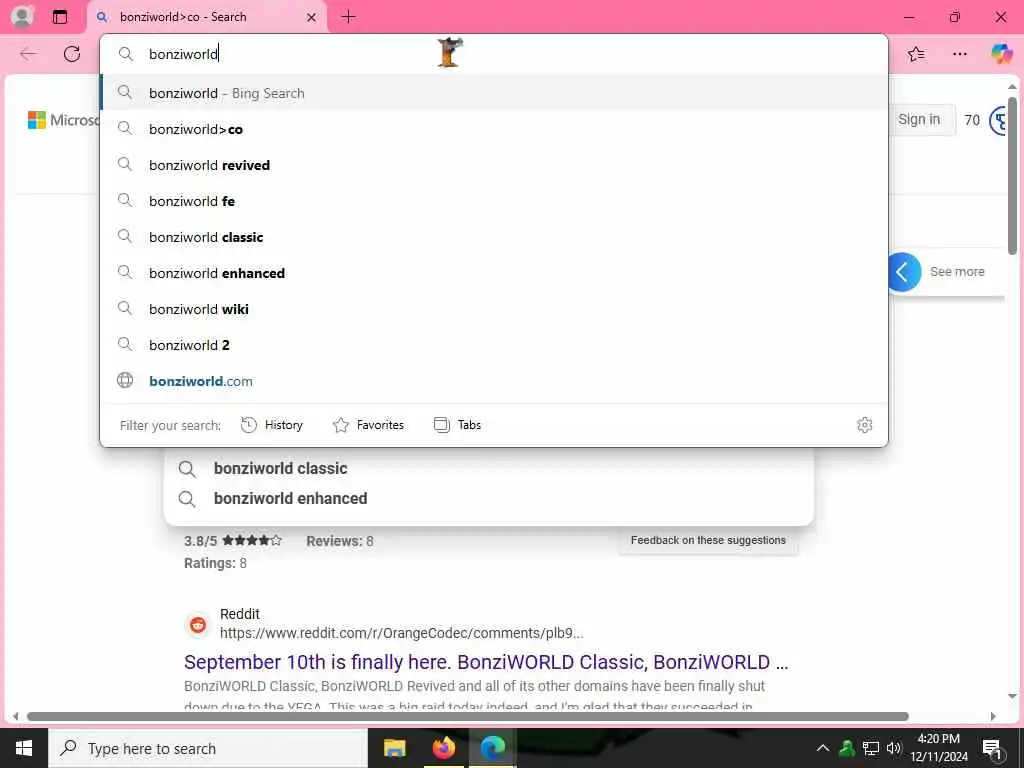Select the 'bonziworld - Bing Search' suggestion

494,93
